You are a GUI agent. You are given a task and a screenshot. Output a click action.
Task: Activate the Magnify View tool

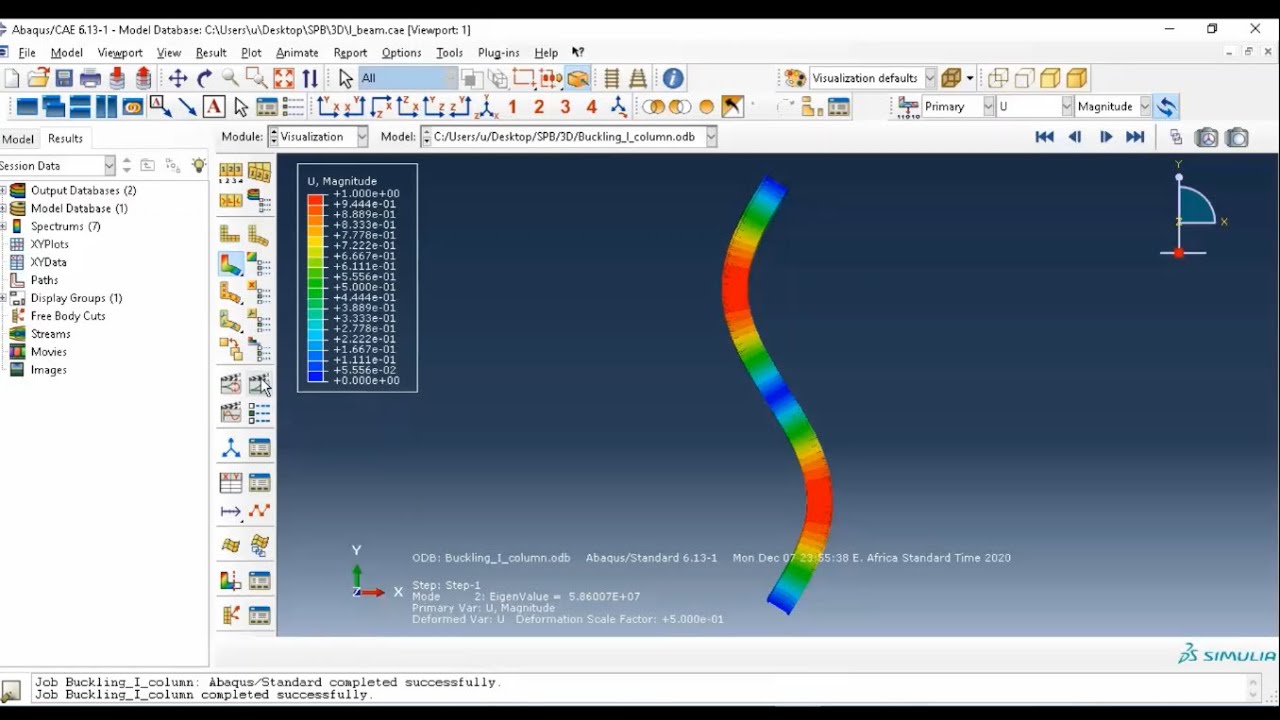[x=230, y=78]
